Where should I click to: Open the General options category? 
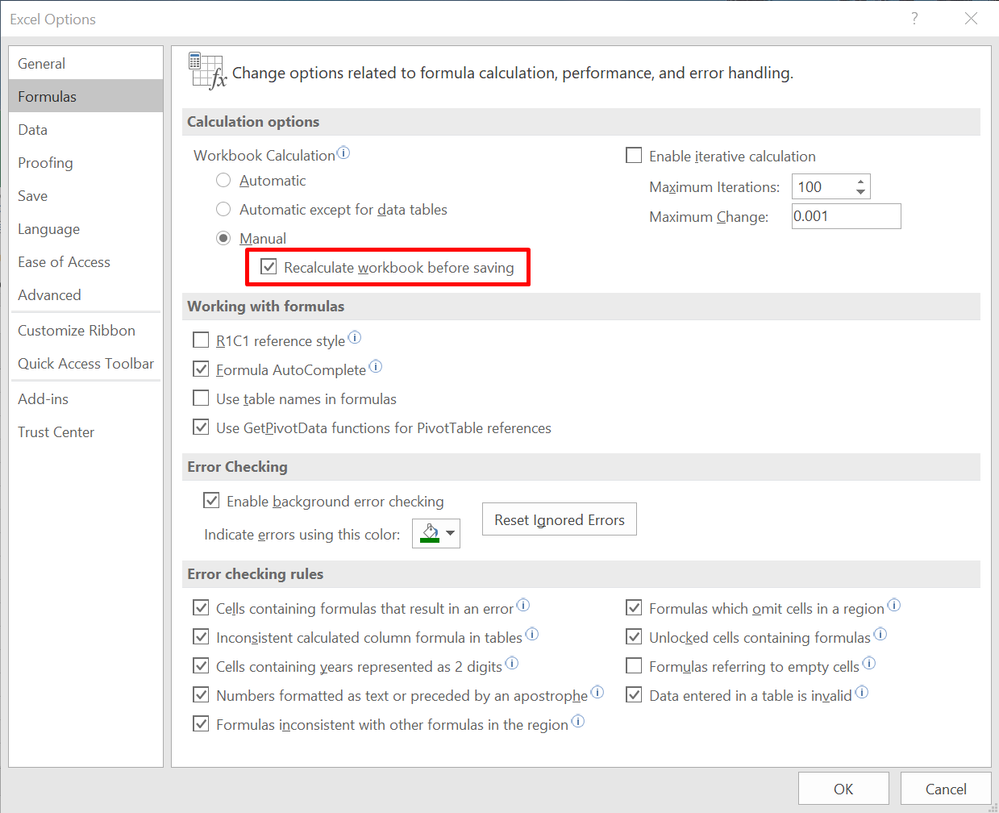click(86, 63)
